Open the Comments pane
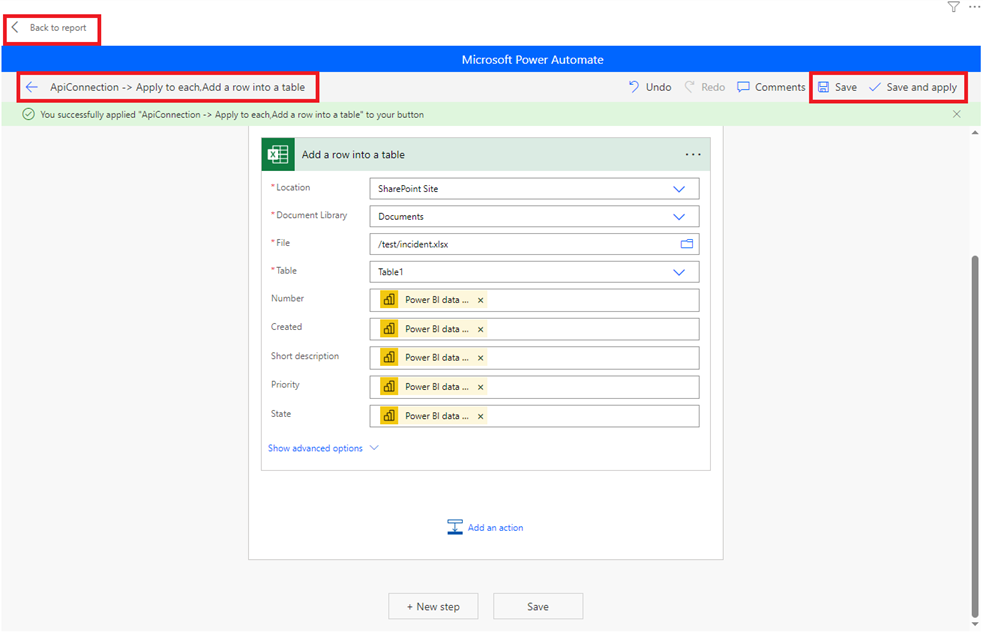Viewport: 983px width, 635px height. [770, 87]
